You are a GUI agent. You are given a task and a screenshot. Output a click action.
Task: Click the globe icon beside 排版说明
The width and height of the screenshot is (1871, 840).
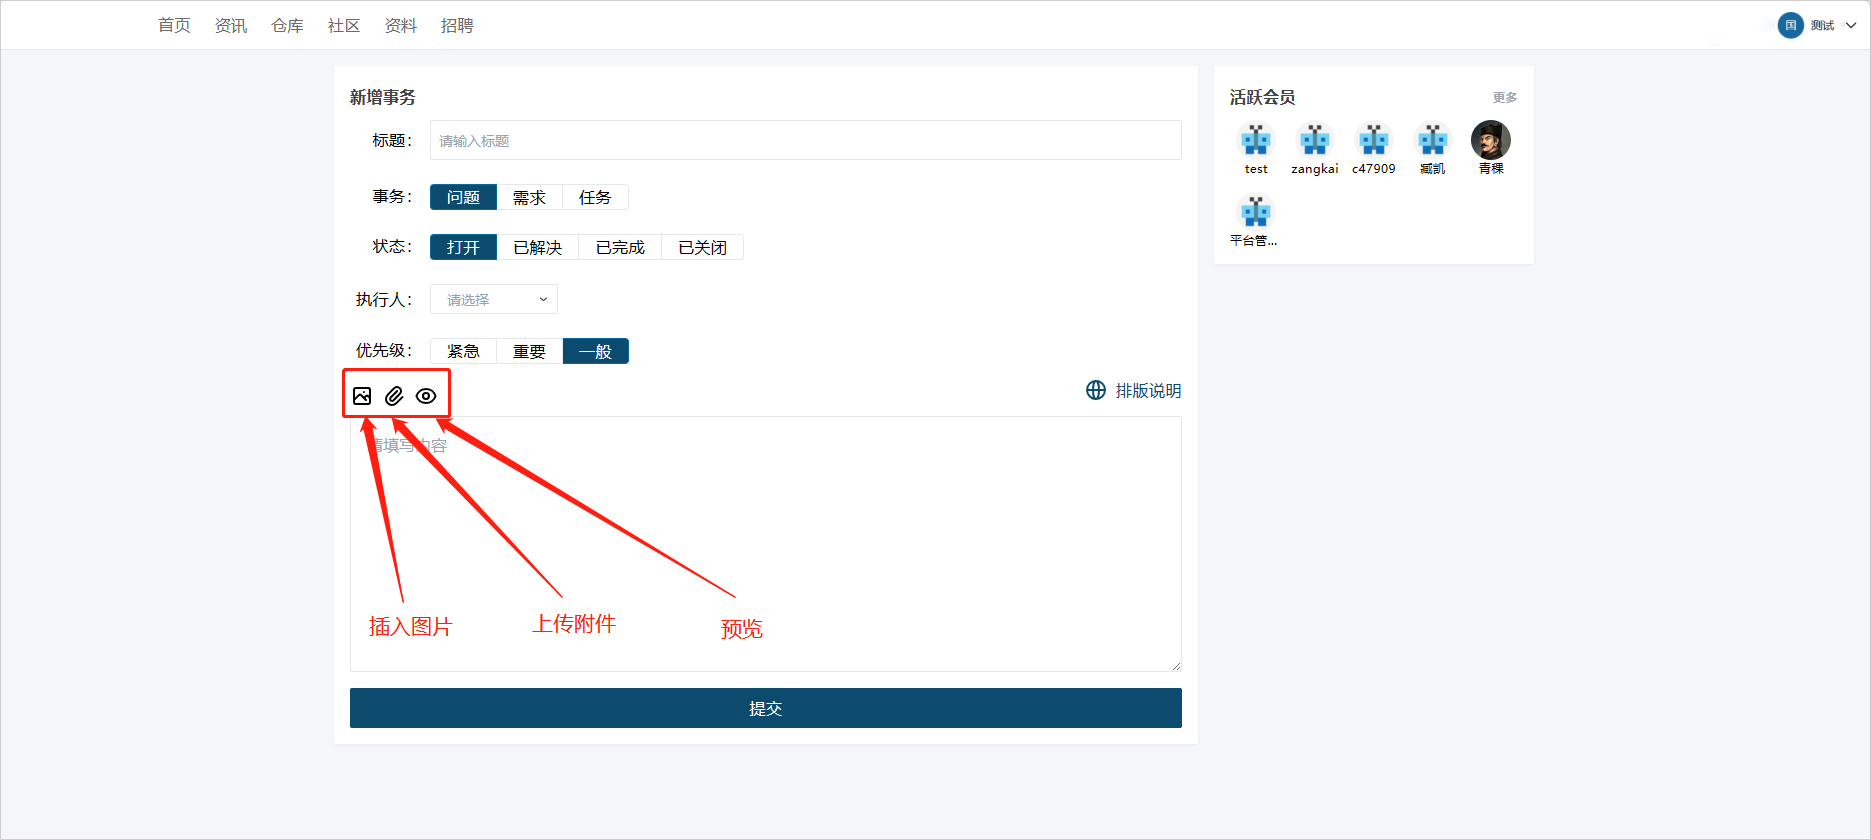point(1096,390)
